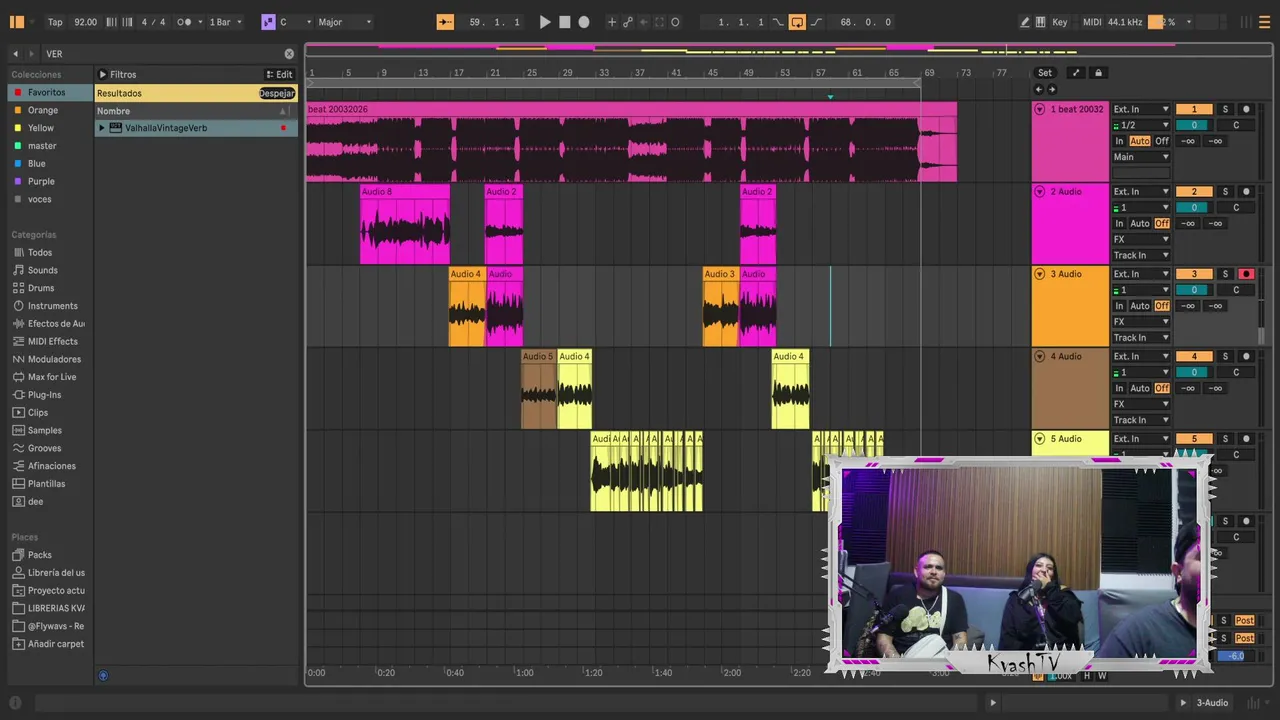The image size is (1280, 720).
Task: Toggle Draw Mode pencil icon
Action: [1025, 22]
